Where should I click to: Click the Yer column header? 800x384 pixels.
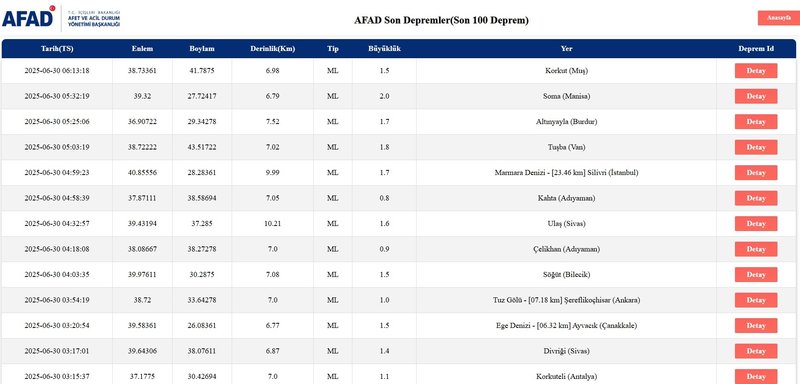click(566, 49)
